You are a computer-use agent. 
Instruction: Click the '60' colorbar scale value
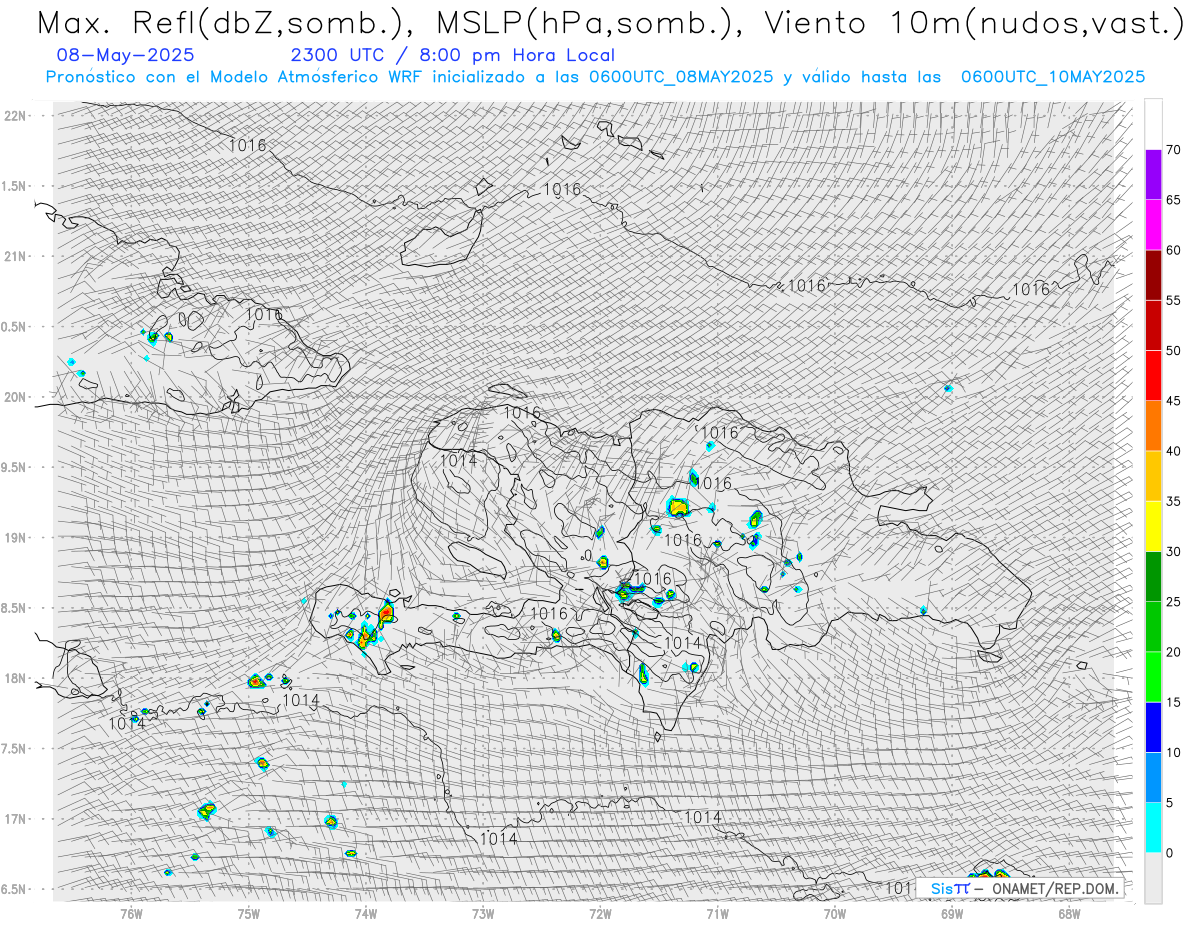pos(1174,250)
